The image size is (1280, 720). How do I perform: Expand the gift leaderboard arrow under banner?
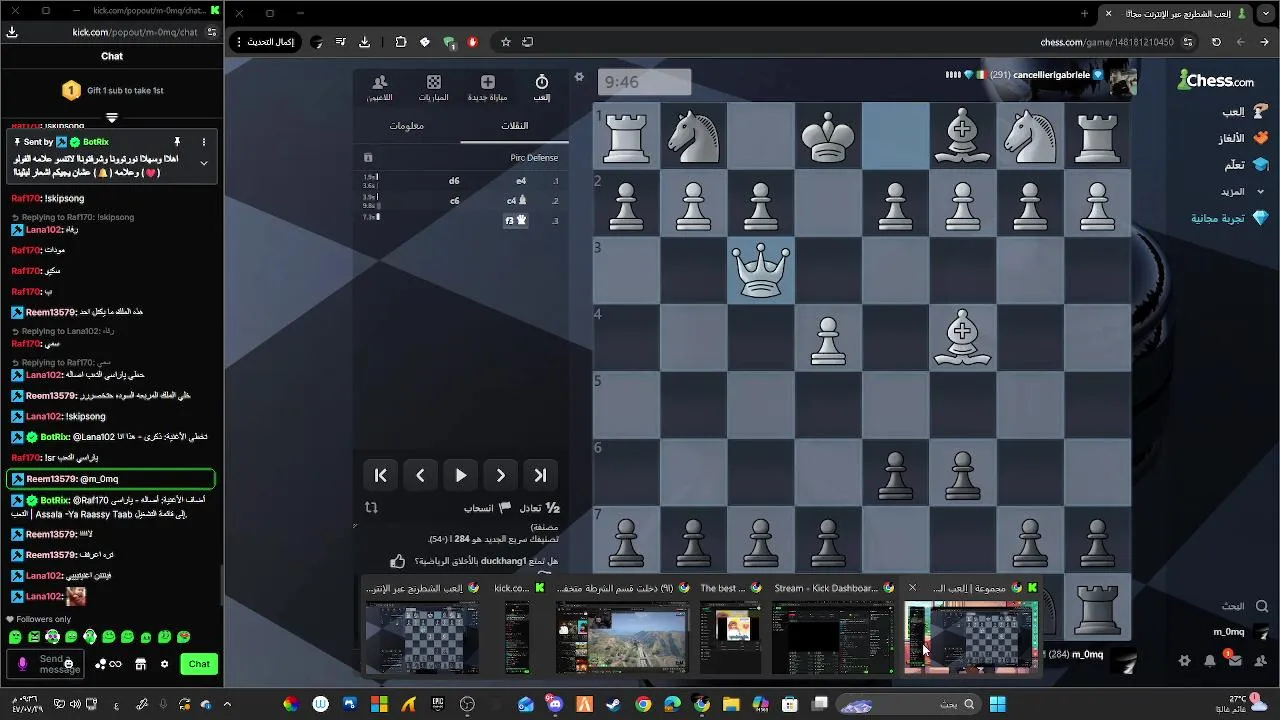tap(112, 117)
